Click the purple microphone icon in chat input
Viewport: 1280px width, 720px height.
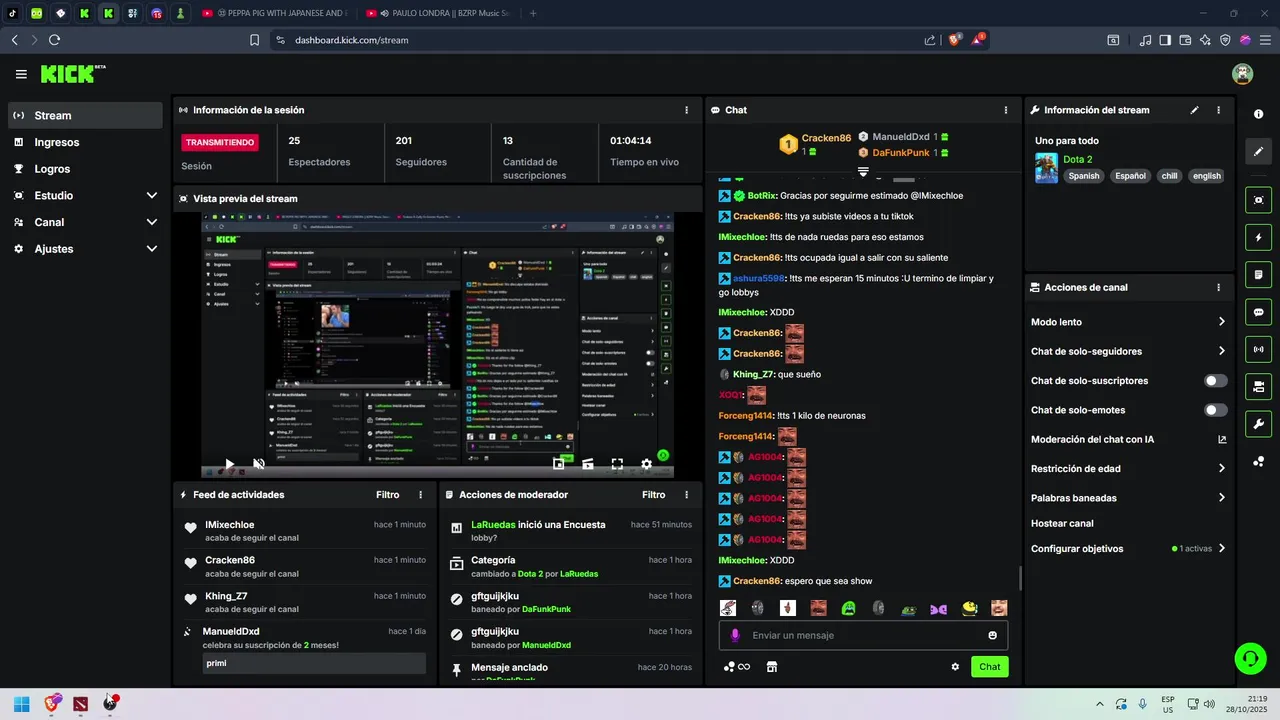(x=735, y=635)
